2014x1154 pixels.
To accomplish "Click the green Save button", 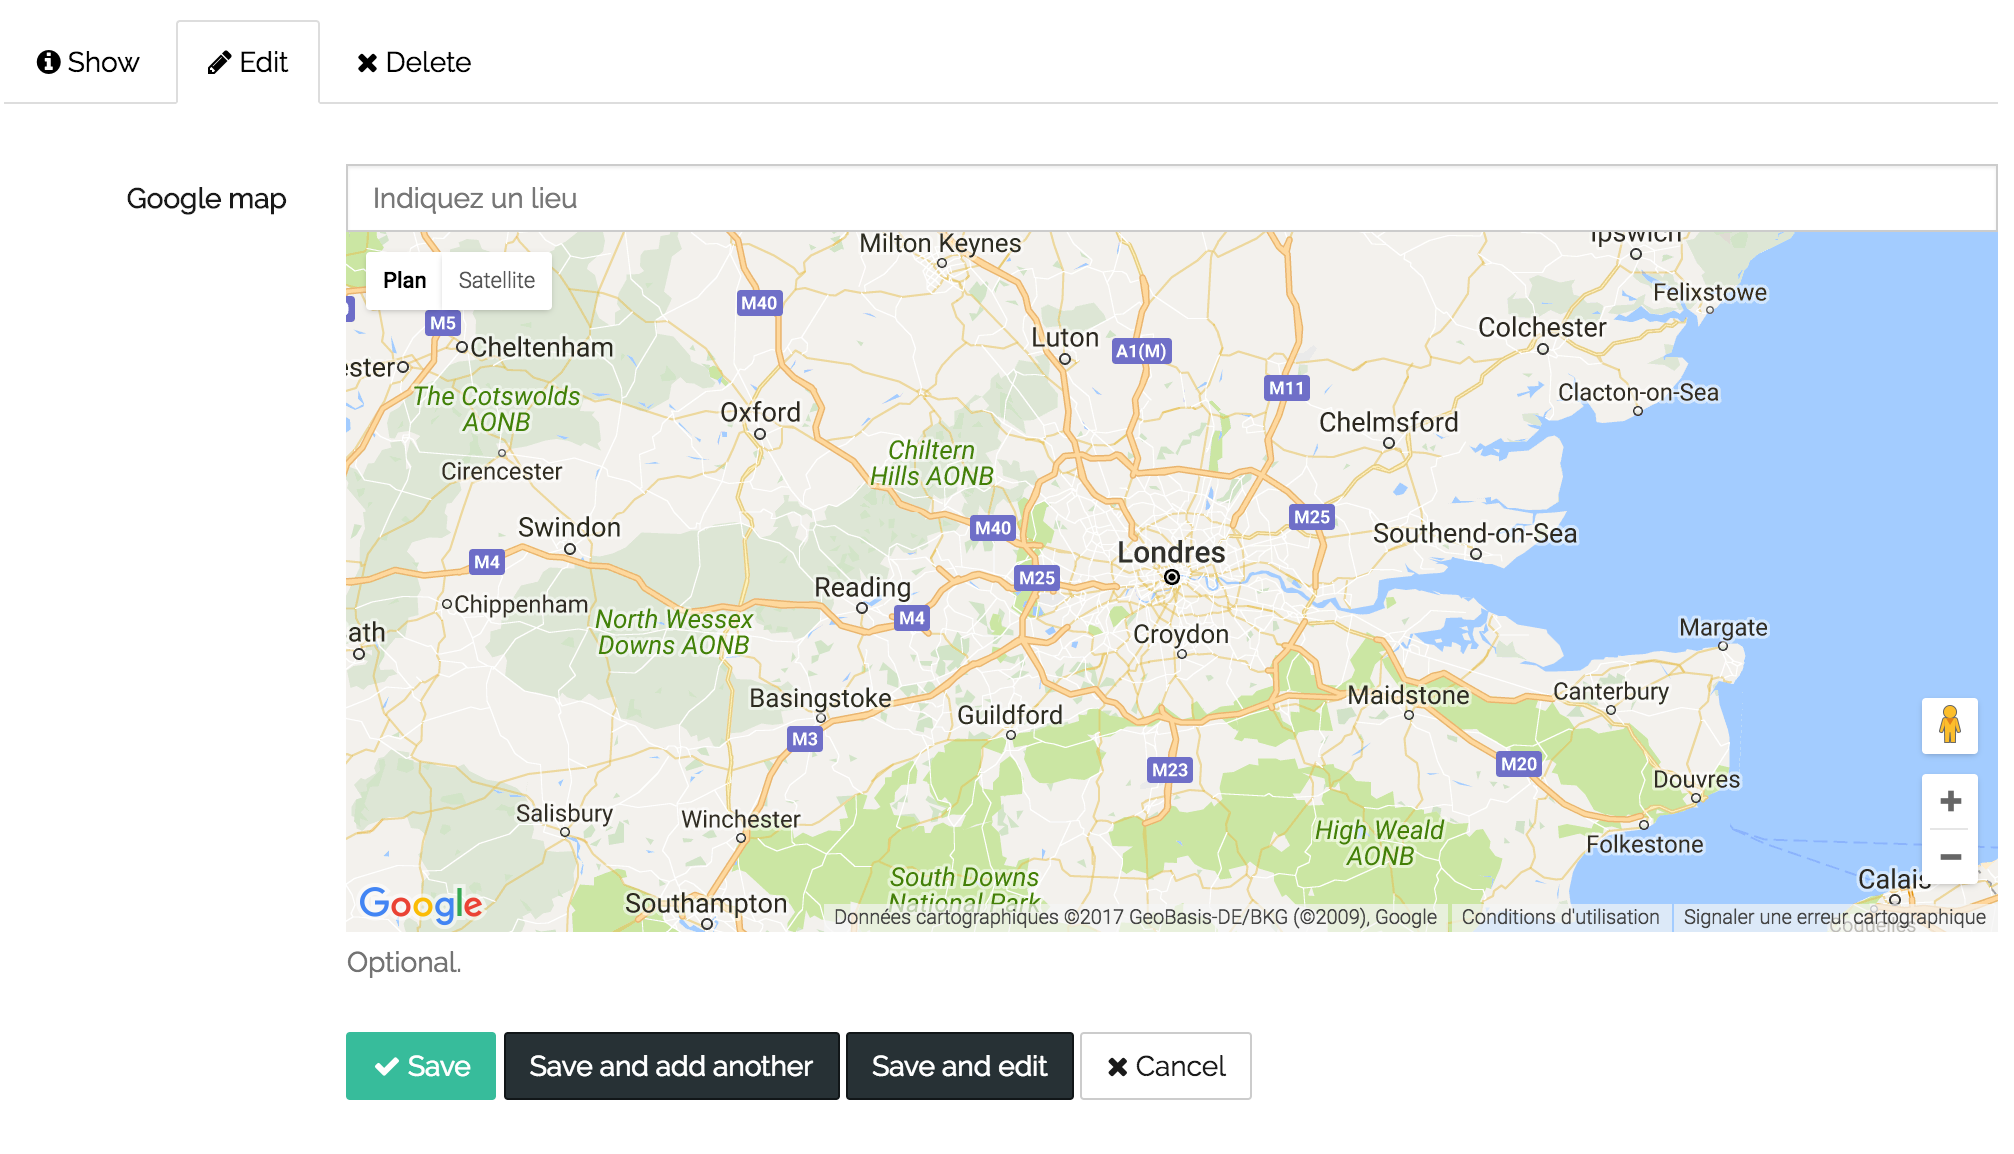I will (421, 1066).
